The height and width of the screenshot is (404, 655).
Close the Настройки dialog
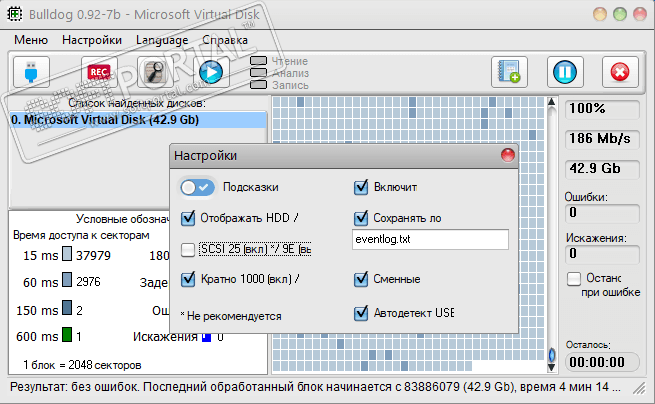coord(508,155)
